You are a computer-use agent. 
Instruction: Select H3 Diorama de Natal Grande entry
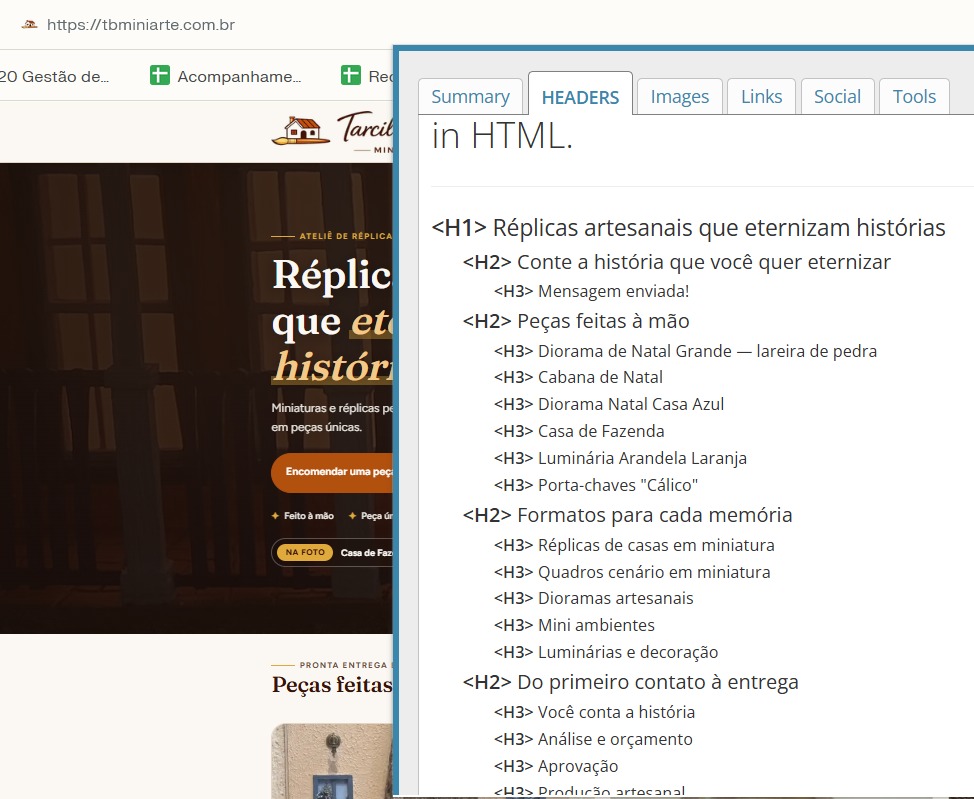pyautogui.click(x=685, y=352)
